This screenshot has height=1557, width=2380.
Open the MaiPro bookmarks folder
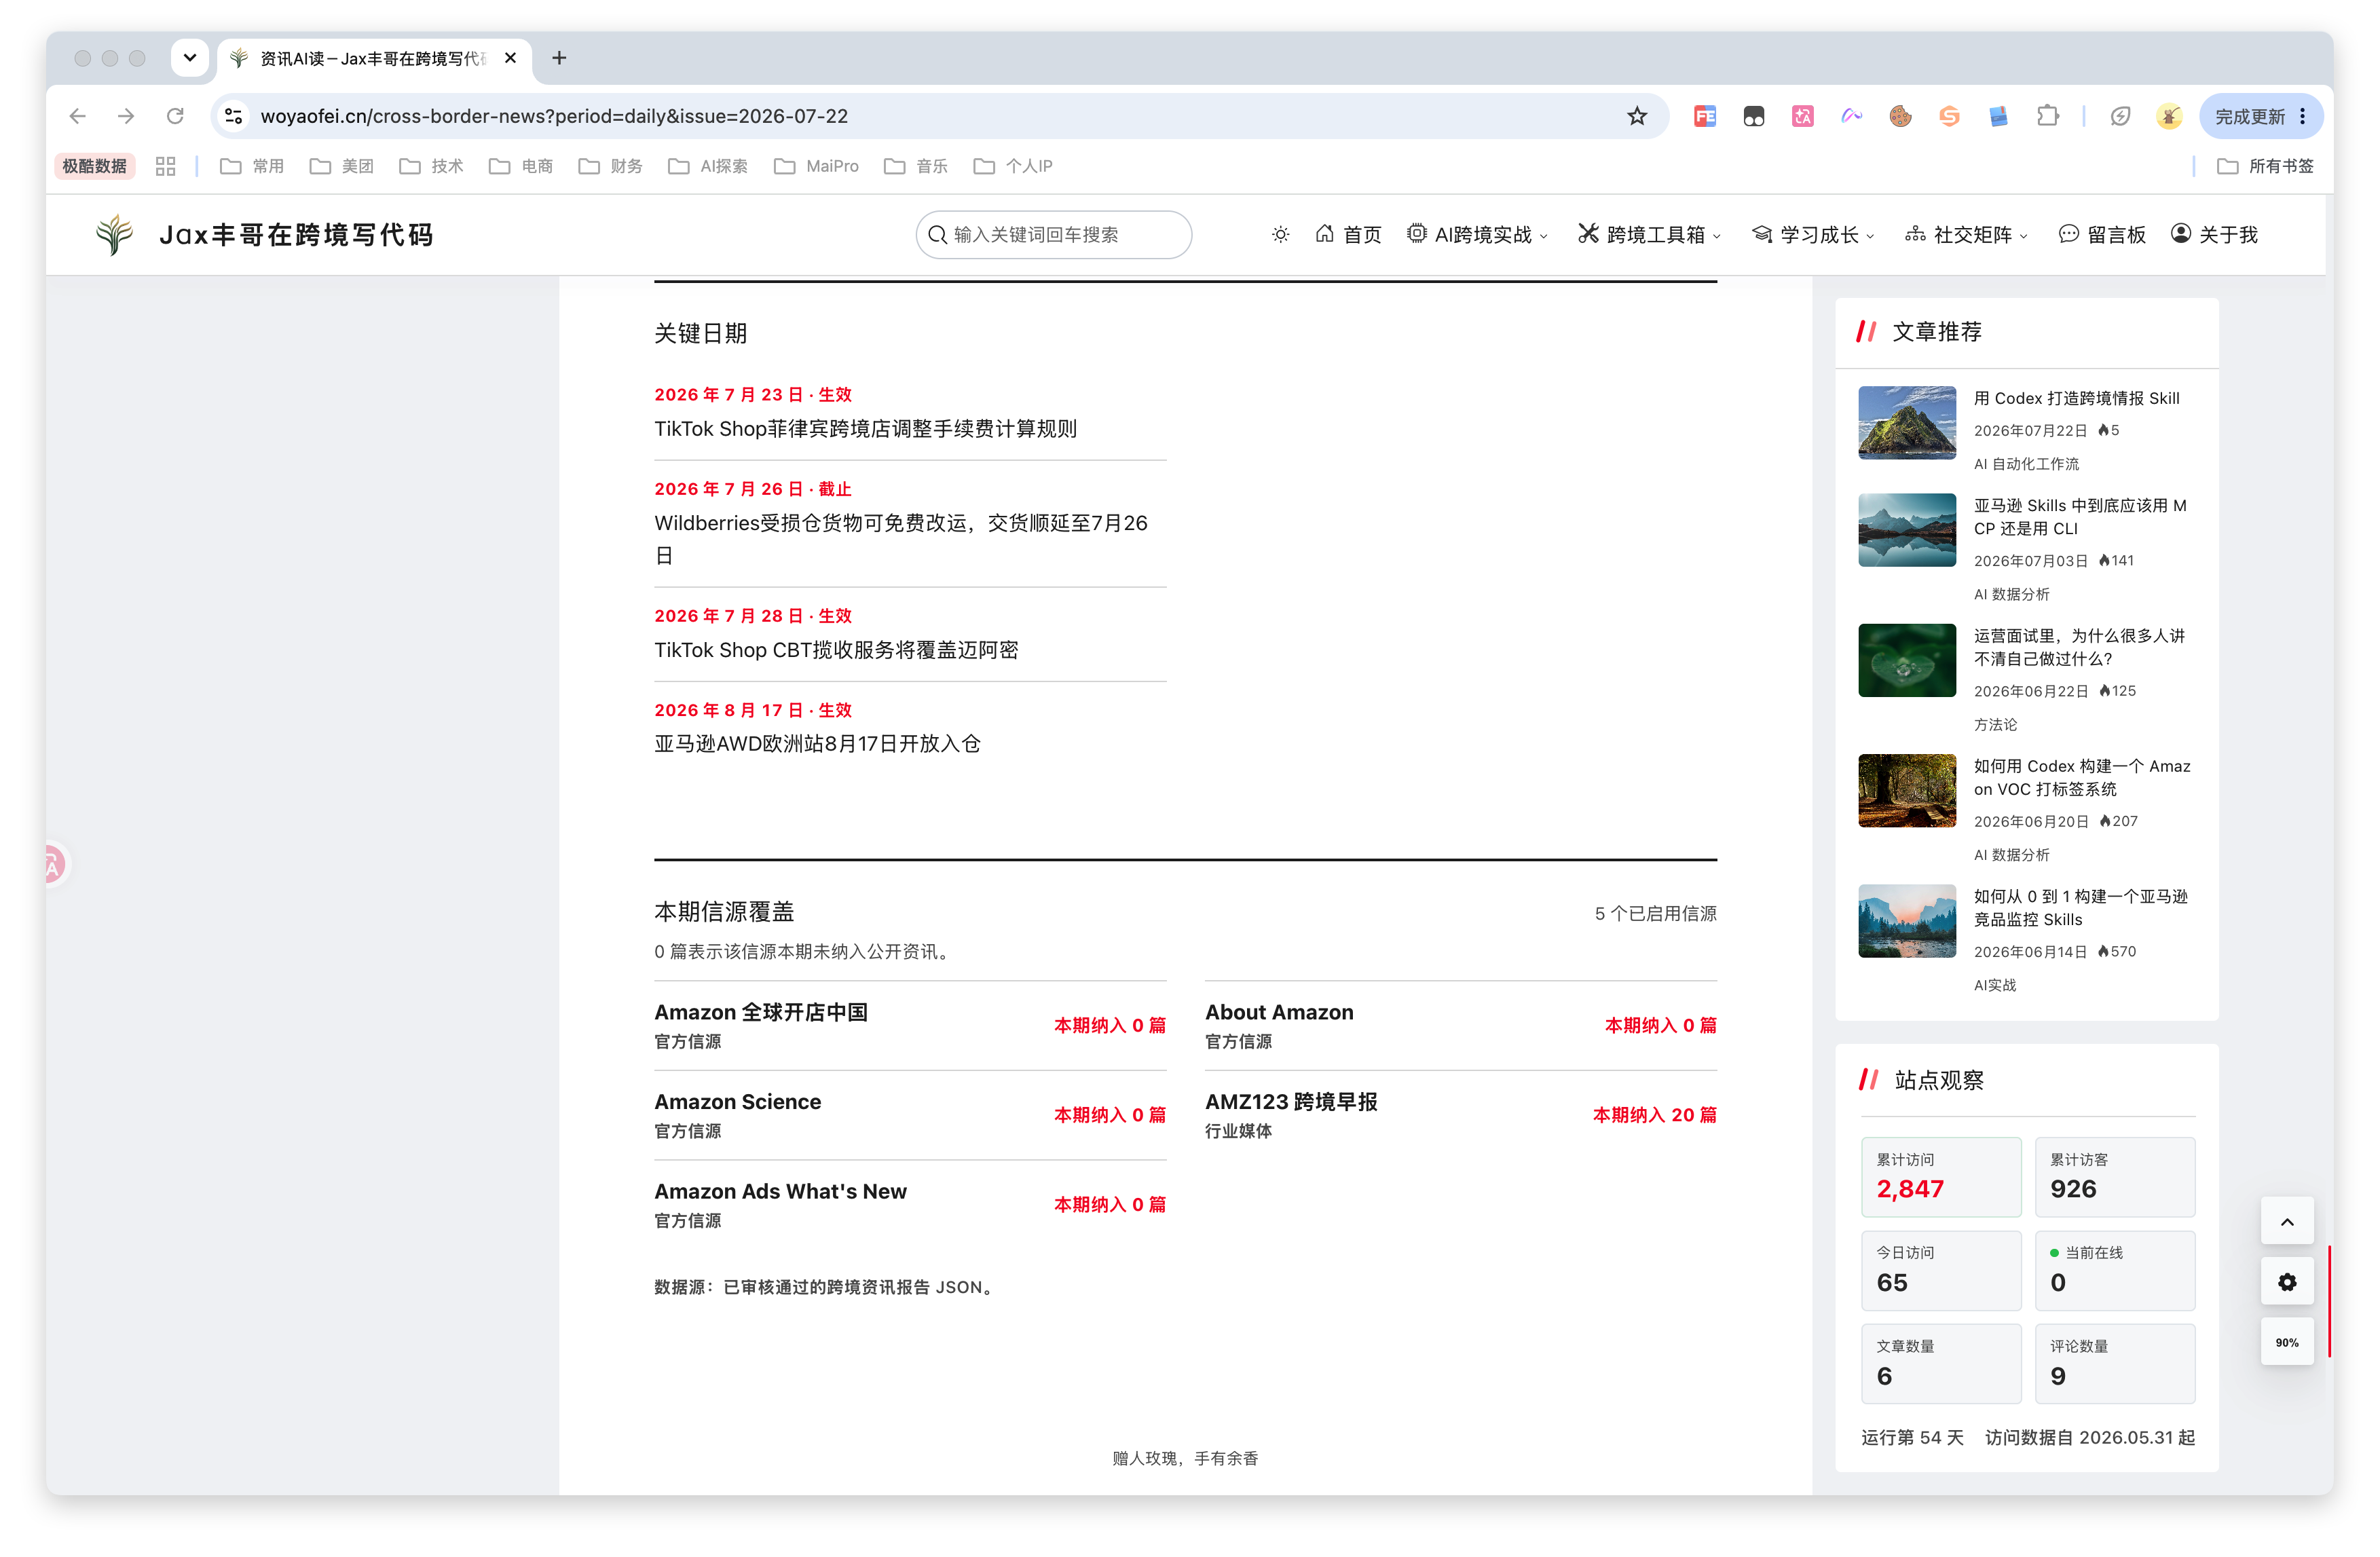816,166
